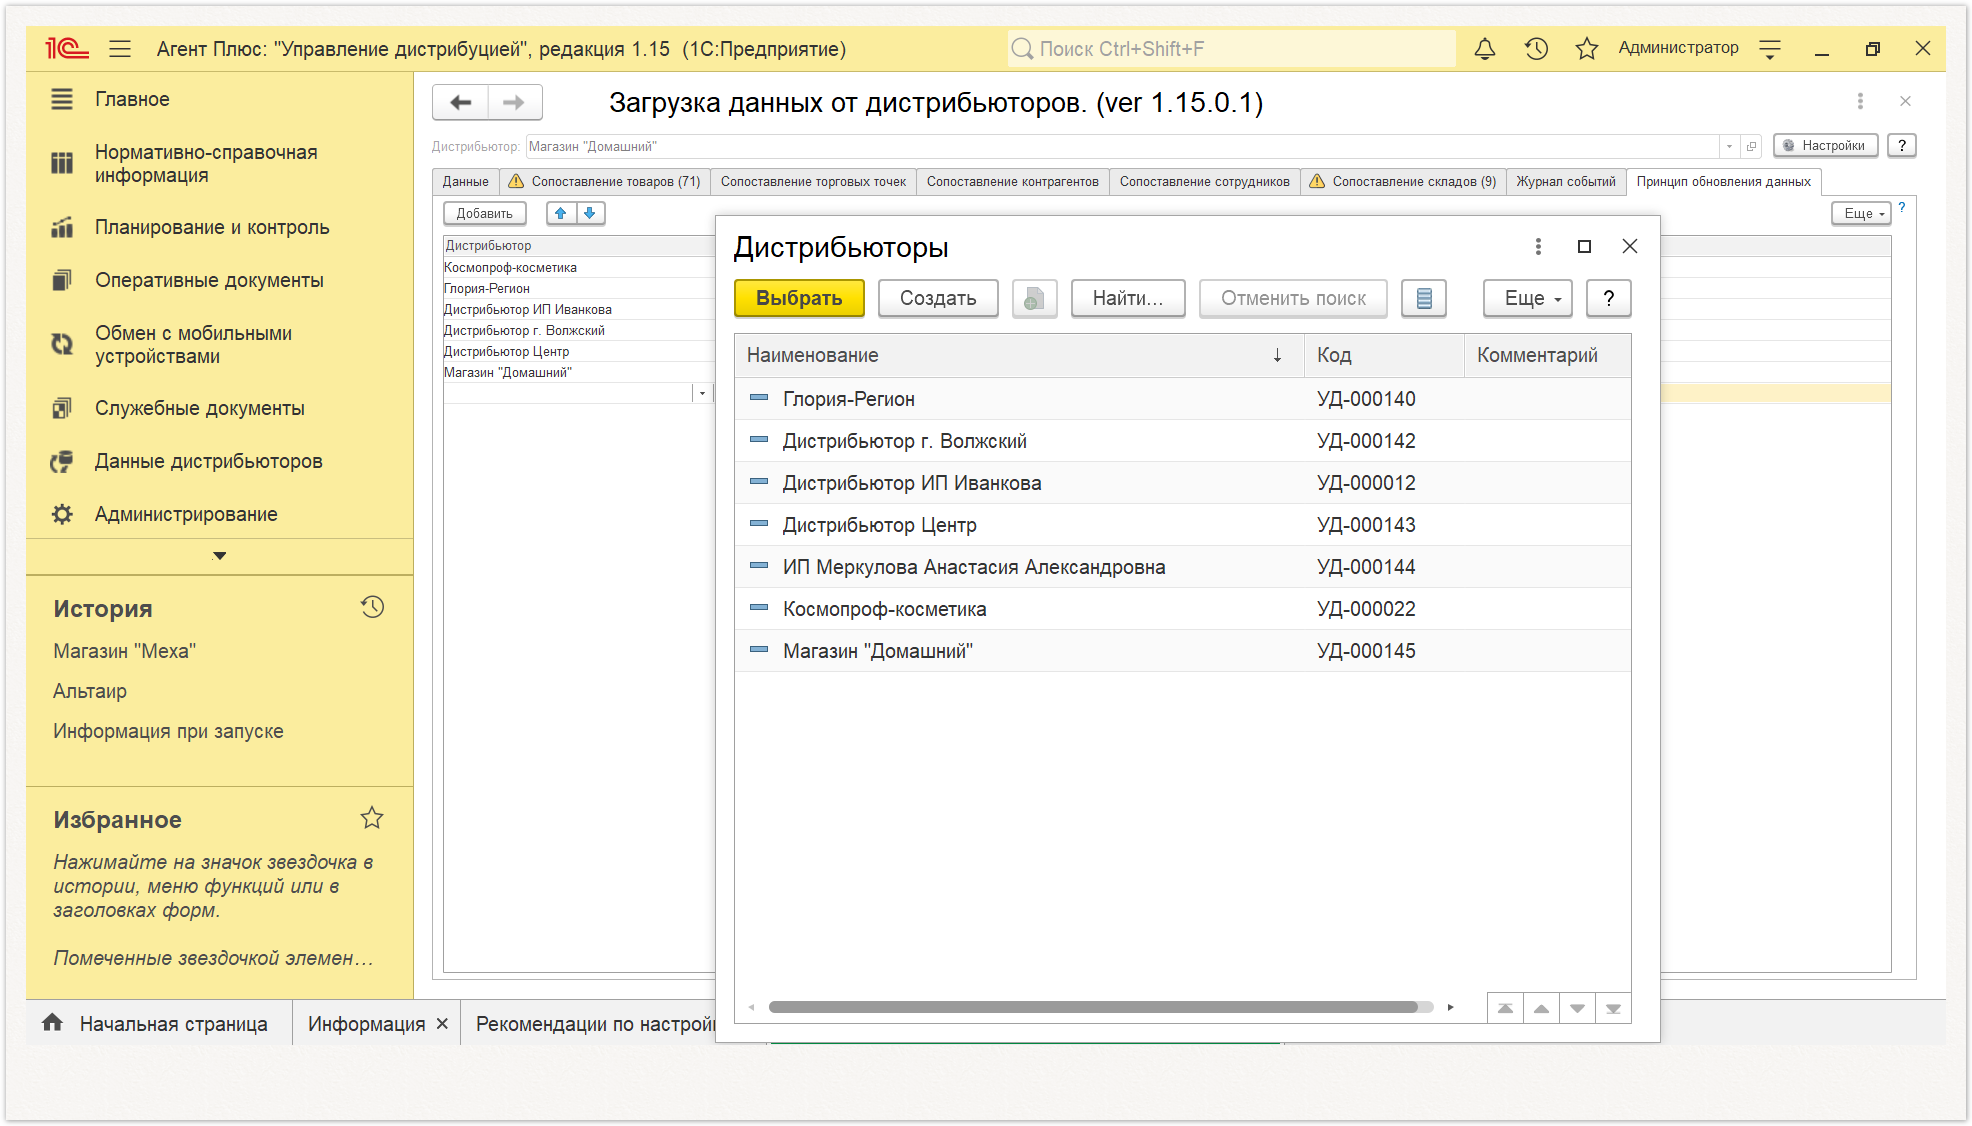Go forward with the right arrow button
This screenshot has height=1126, width=1972.
[514, 102]
